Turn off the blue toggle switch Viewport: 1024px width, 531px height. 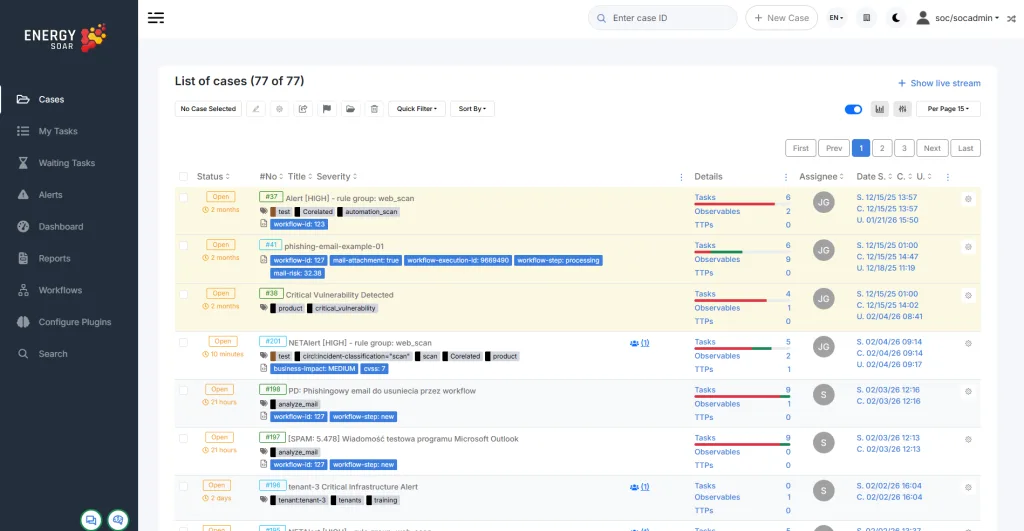click(x=853, y=109)
